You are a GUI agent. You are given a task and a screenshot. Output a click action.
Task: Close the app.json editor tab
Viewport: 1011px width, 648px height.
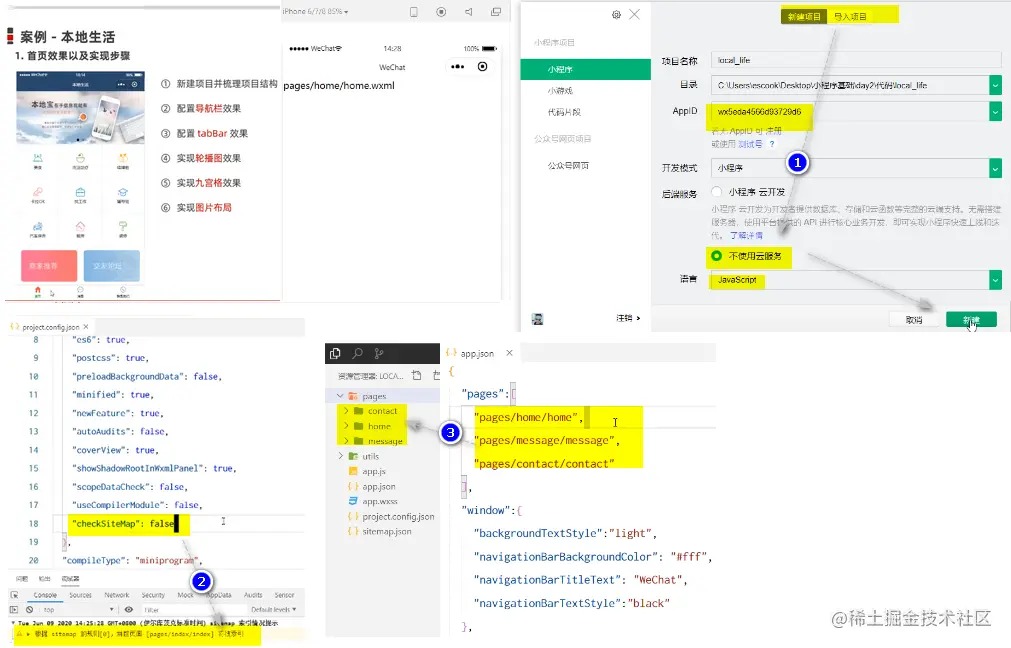coord(509,353)
